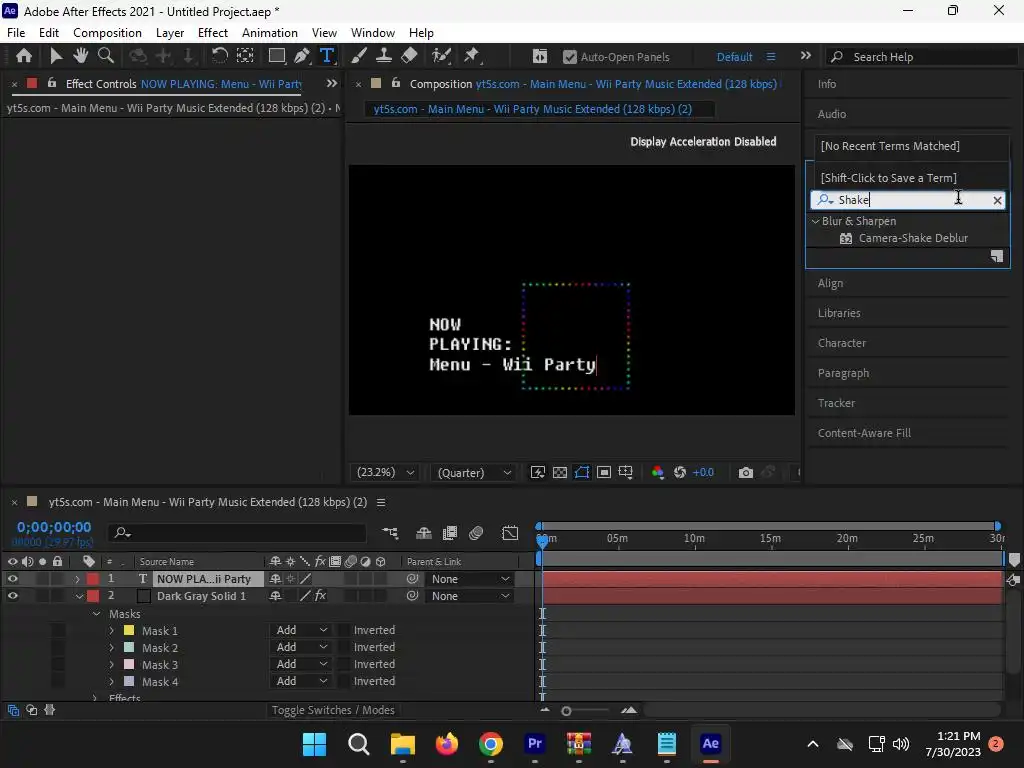Open parent dropdown for Dark Gray Solid
The image size is (1024, 768).
[x=468, y=596]
